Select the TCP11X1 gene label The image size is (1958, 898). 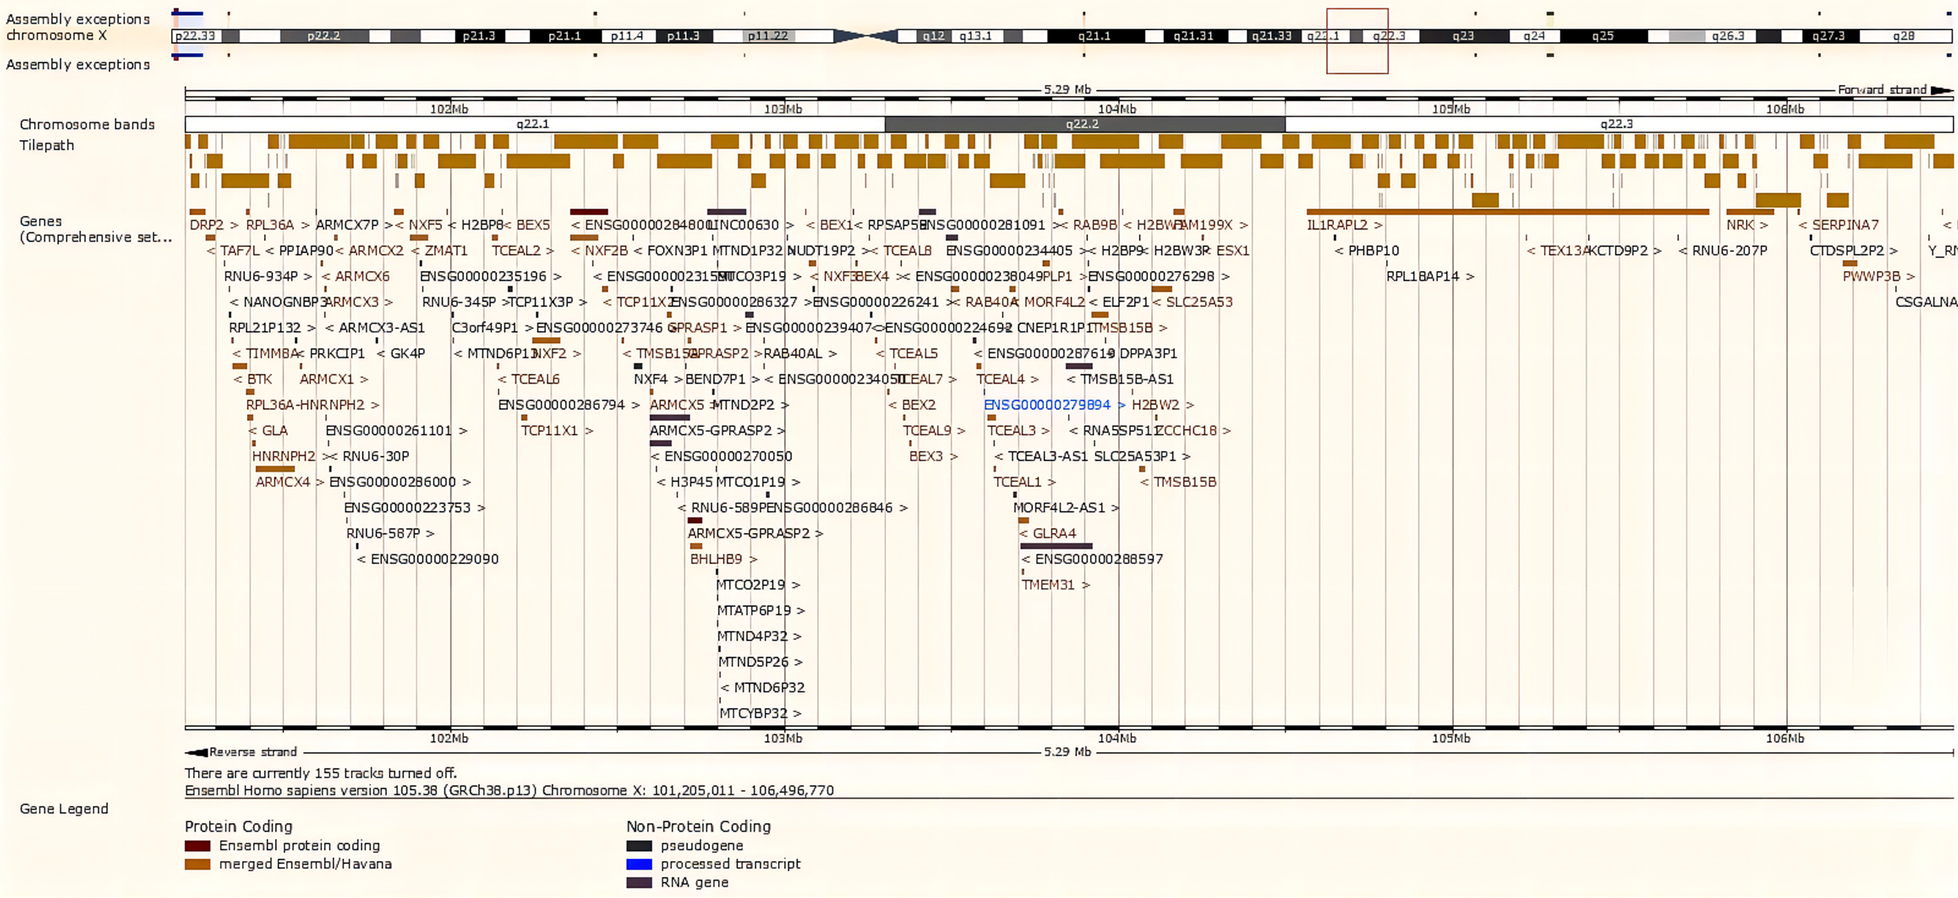click(x=557, y=431)
